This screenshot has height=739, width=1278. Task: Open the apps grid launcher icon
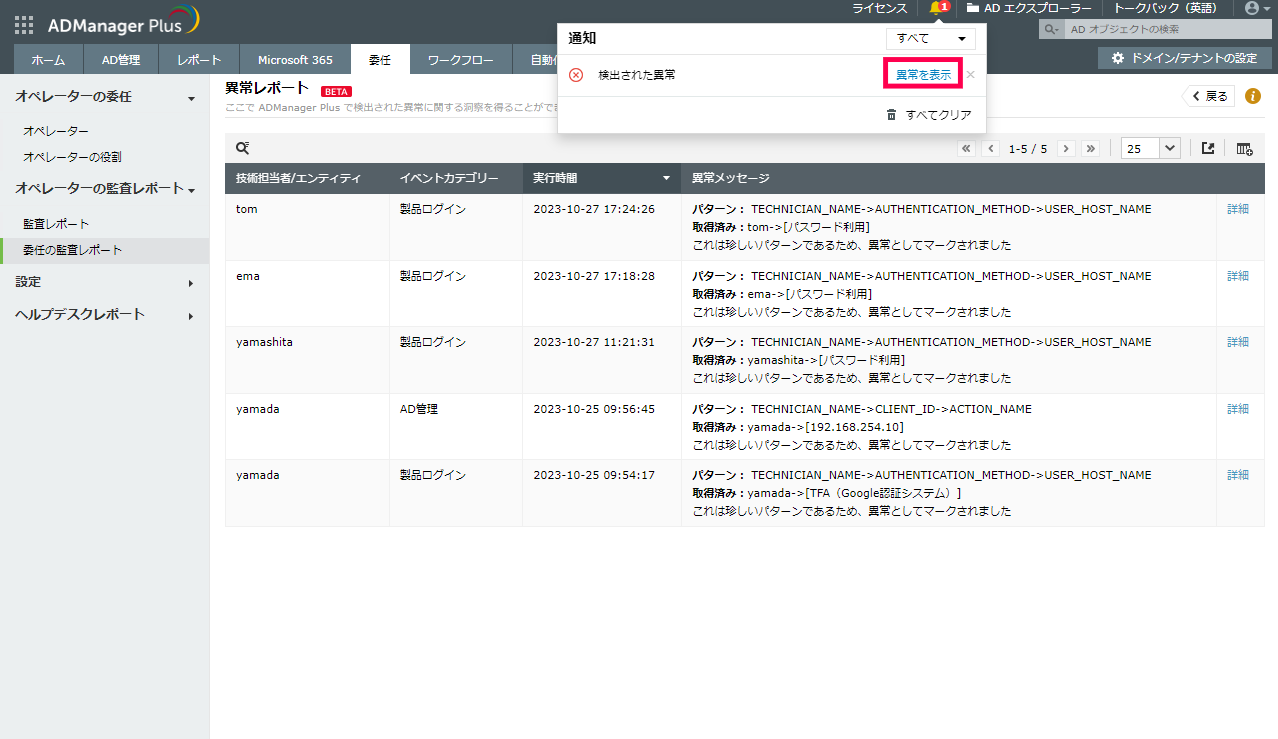[x=24, y=25]
